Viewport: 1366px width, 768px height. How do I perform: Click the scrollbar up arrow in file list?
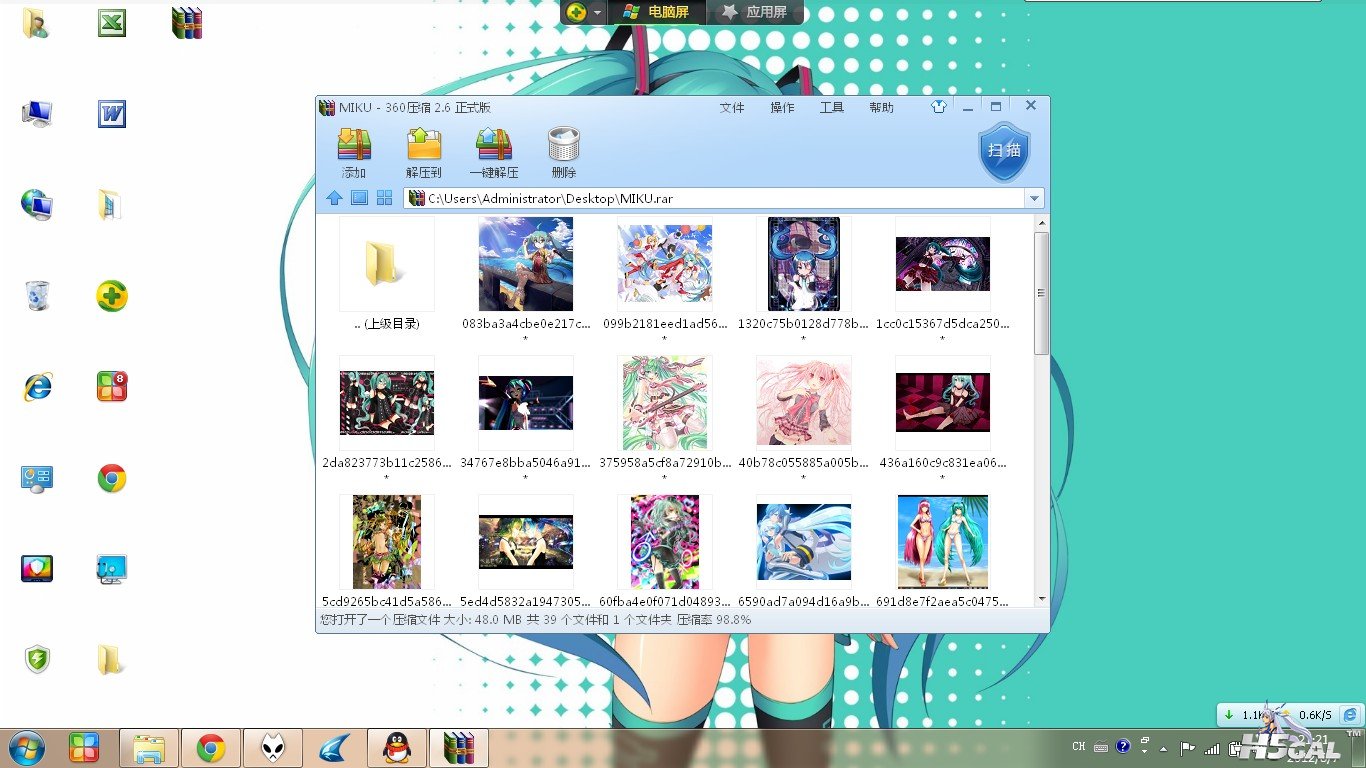[x=1041, y=222]
